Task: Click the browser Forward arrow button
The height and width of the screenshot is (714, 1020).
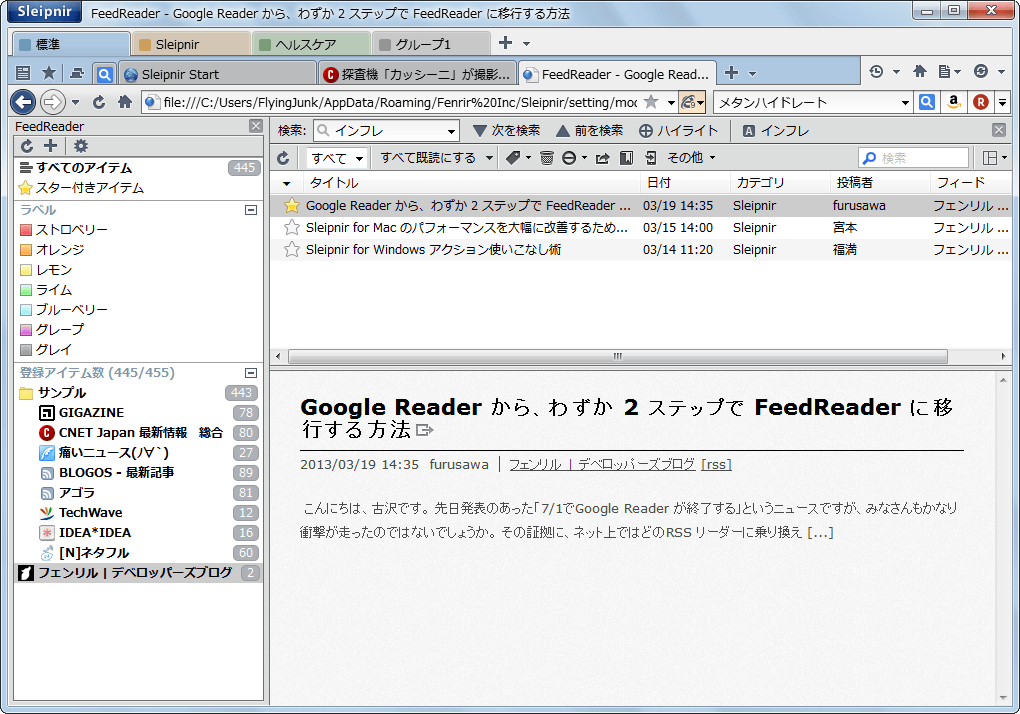Action: coord(53,102)
